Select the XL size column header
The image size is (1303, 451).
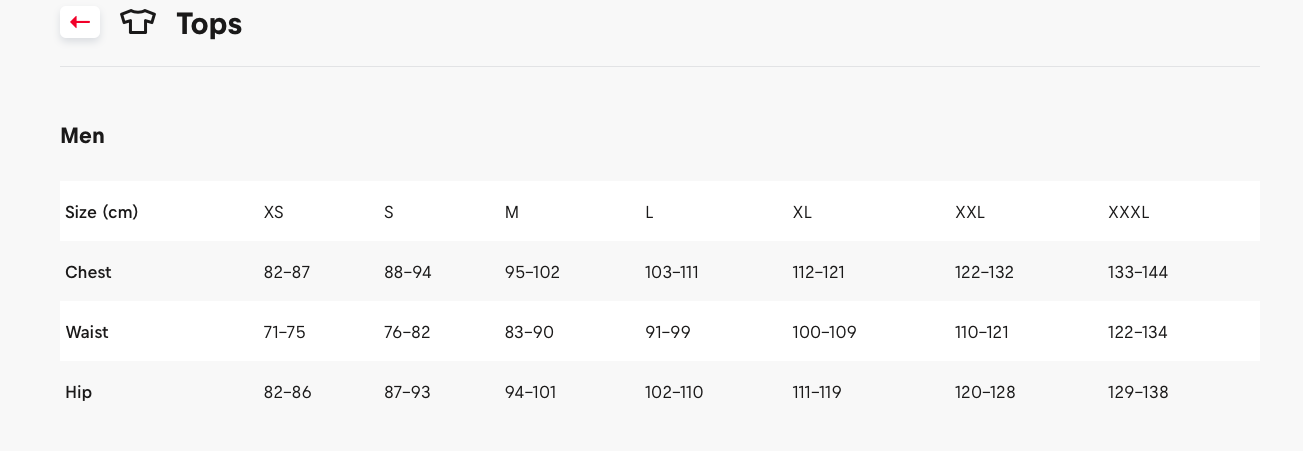tap(802, 212)
